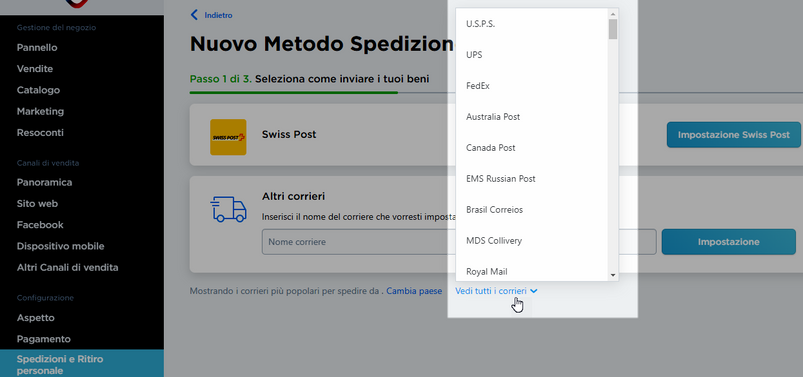Click the carriers list scrollbar thumb
The width and height of the screenshot is (803, 377).
(x=613, y=29)
